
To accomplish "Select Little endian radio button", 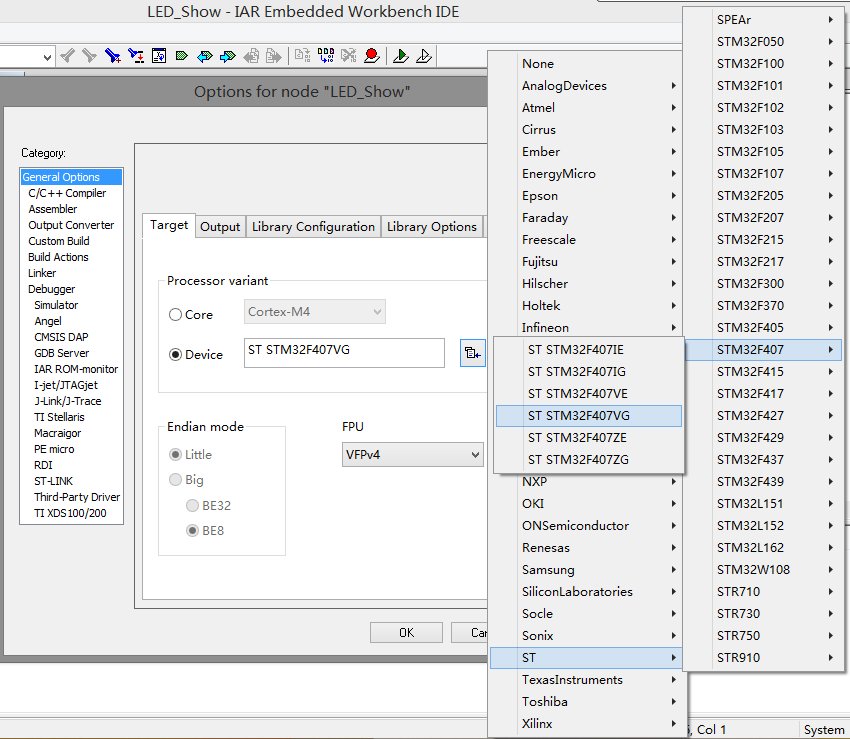I will coord(175,454).
